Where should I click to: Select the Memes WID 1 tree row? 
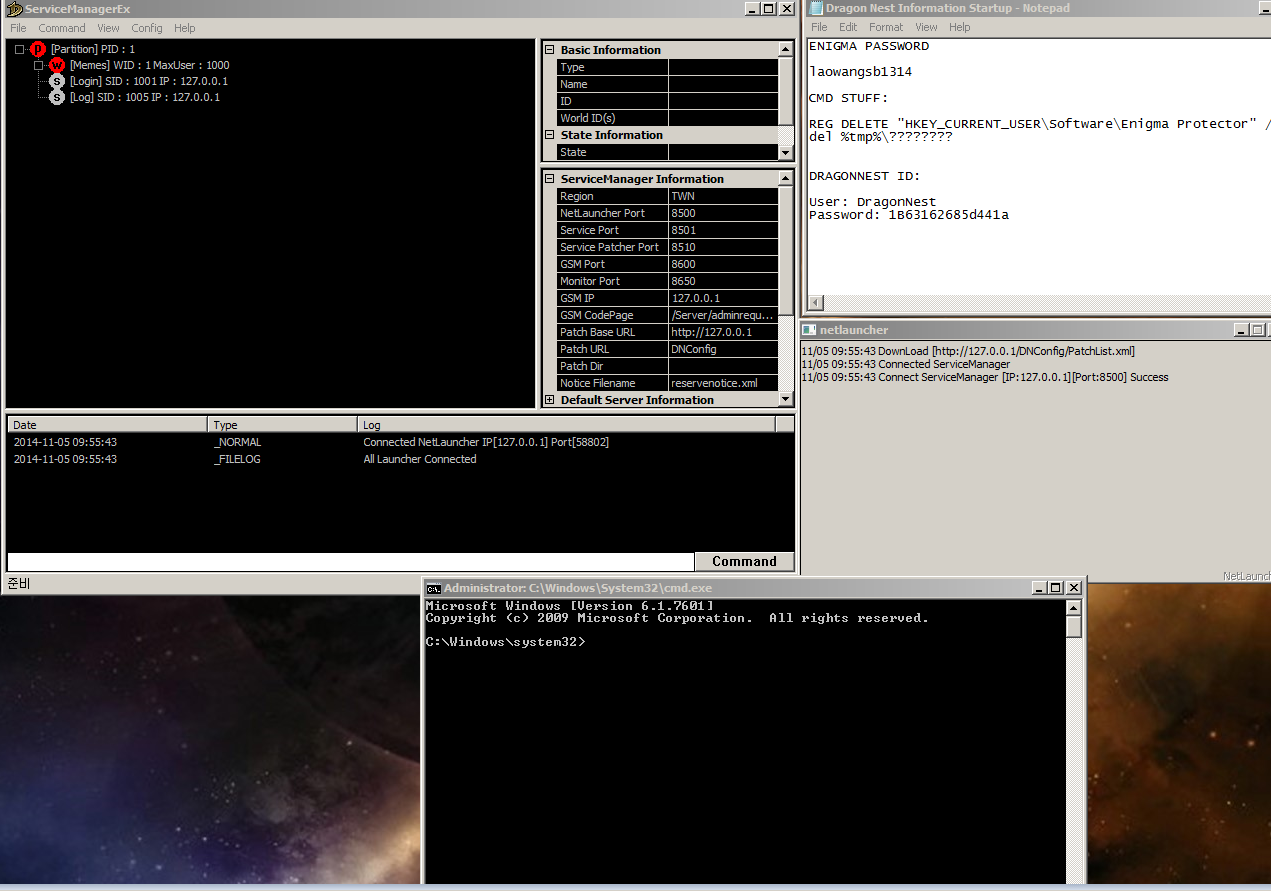tap(149, 65)
